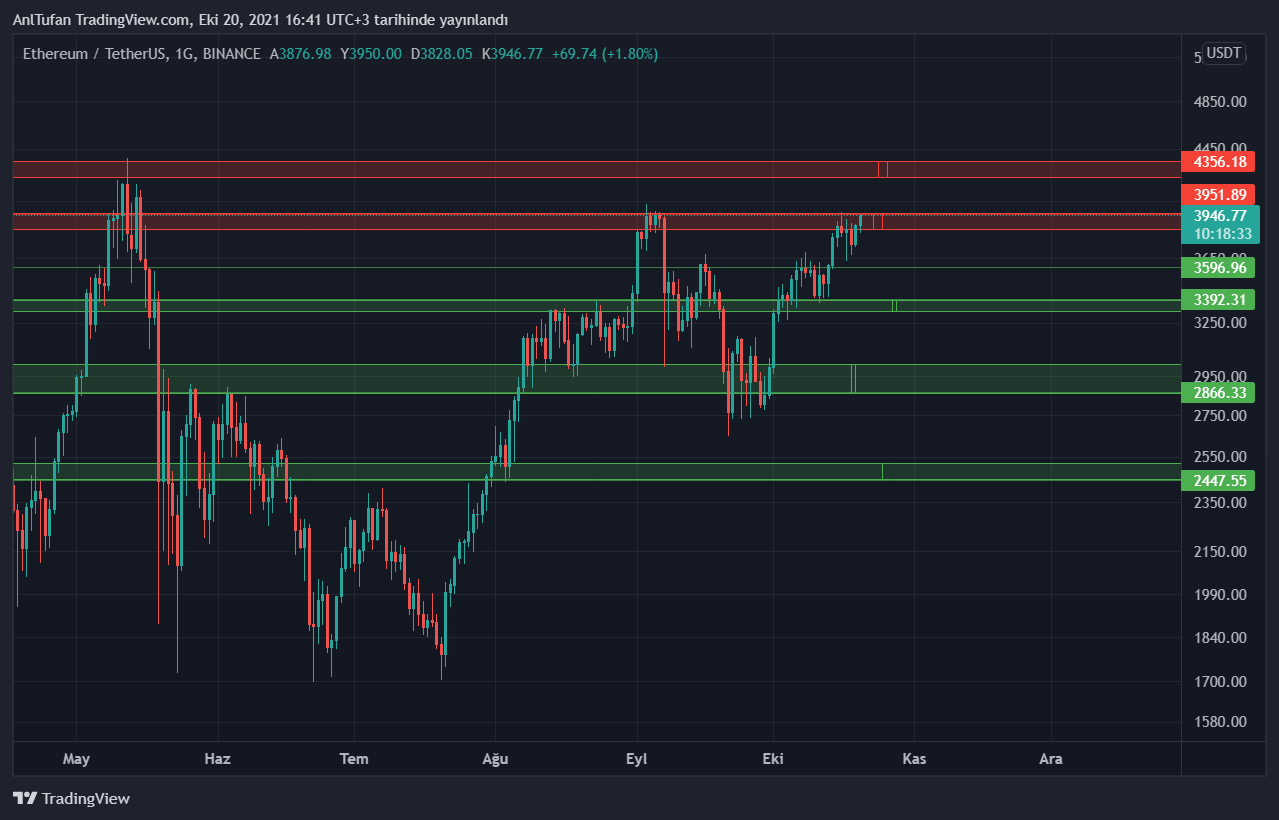This screenshot has height=820, width=1279.
Task: Click the Haz label on time axis
Action: point(217,759)
